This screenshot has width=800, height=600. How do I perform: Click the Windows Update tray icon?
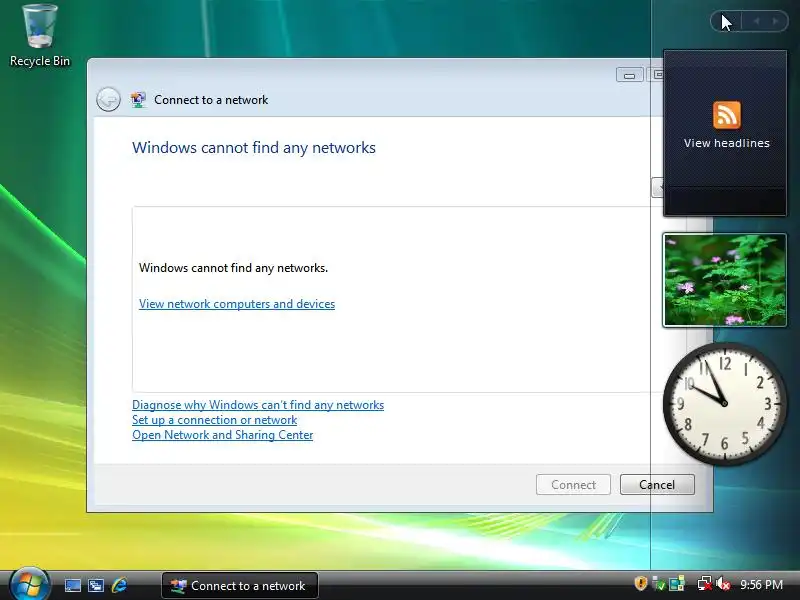tap(659, 584)
